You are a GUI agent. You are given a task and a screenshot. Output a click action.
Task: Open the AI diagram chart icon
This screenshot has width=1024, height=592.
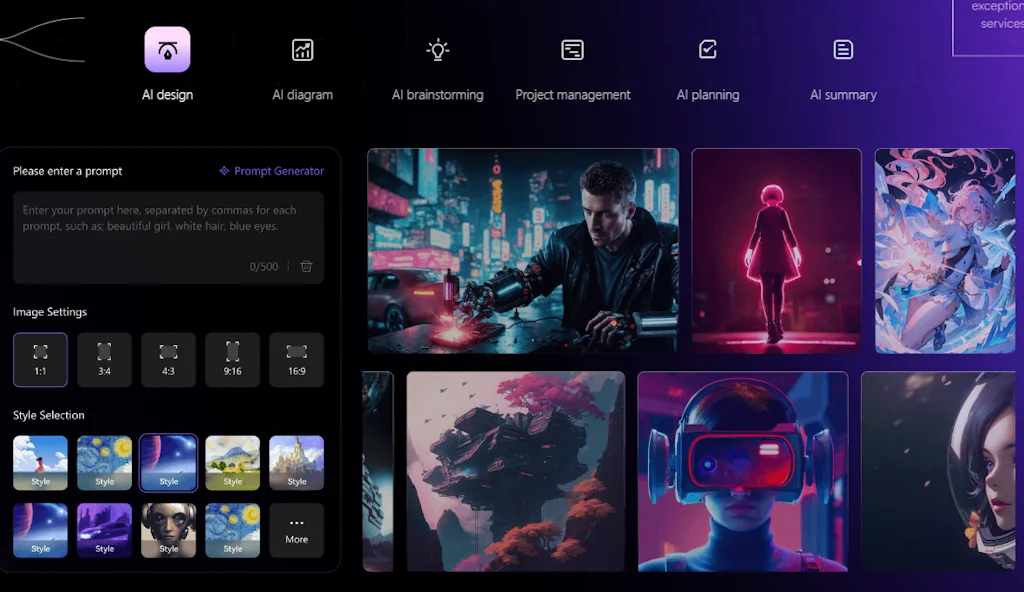pyautogui.click(x=302, y=50)
